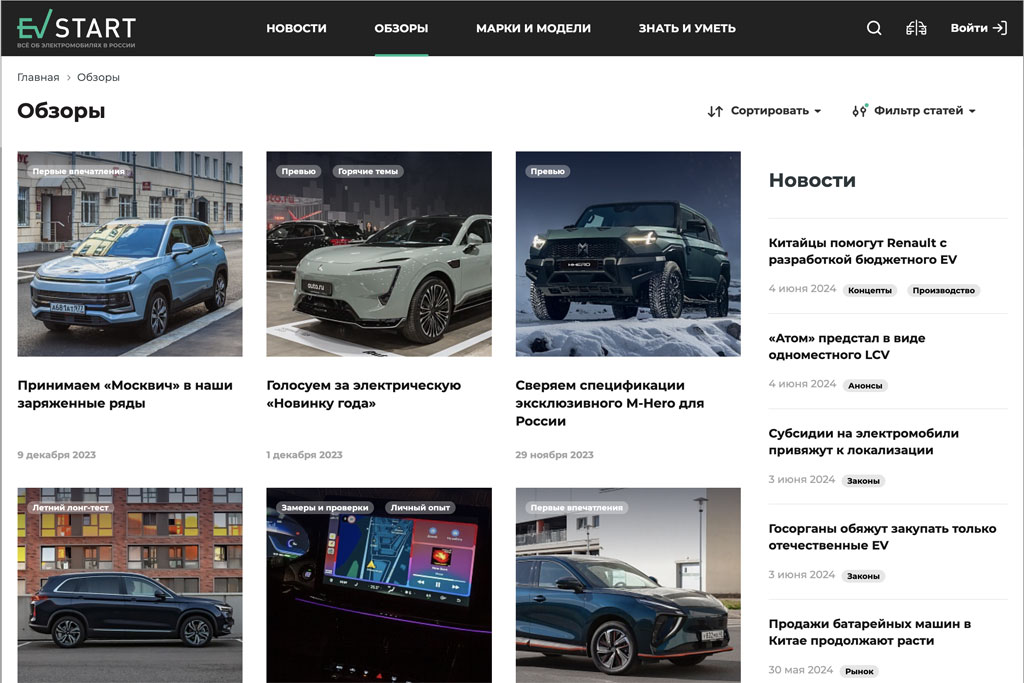Viewport: 1024px width, 683px height.
Task: Click the date 1 декабря 2023
Action: click(x=304, y=455)
